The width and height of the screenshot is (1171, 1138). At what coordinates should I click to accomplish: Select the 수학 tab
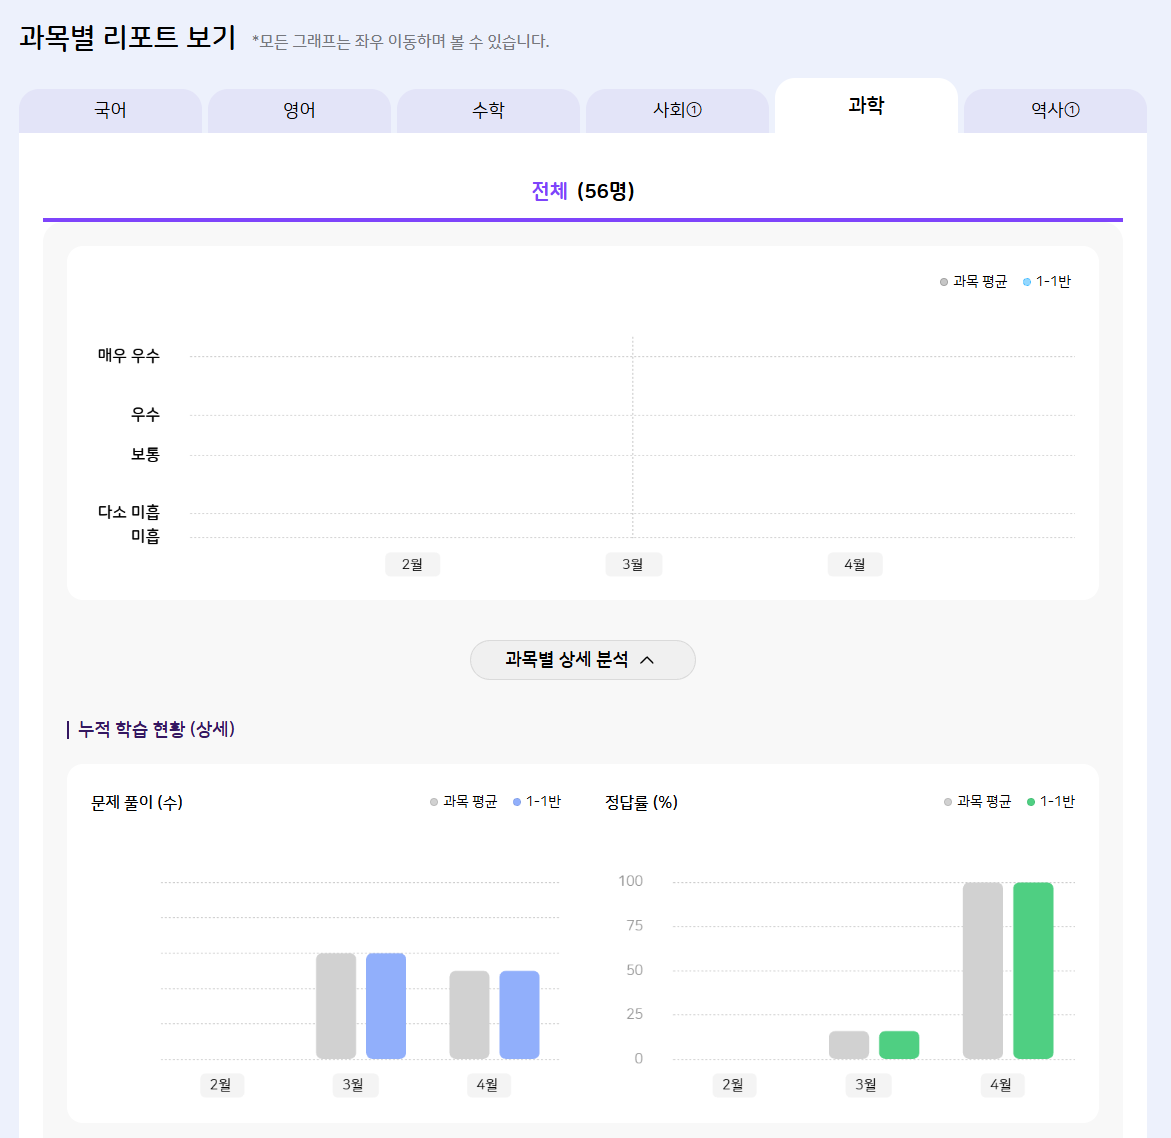[x=488, y=110]
